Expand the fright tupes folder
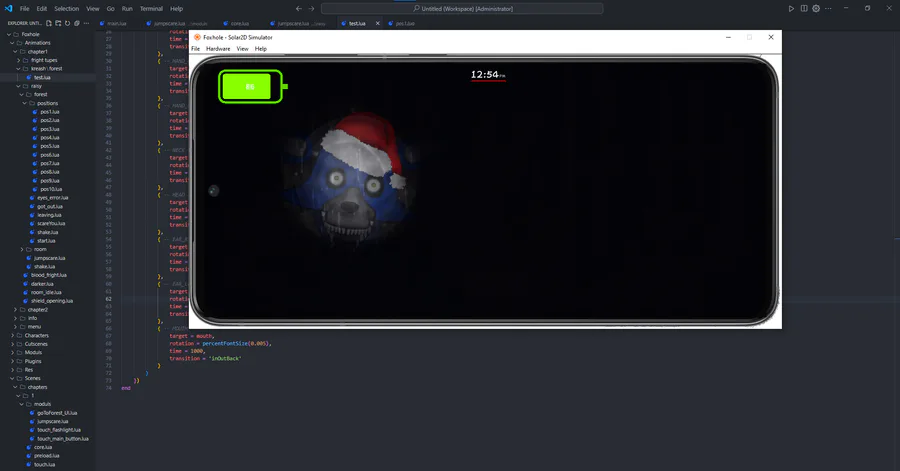 pyautogui.click(x=18, y=60)
